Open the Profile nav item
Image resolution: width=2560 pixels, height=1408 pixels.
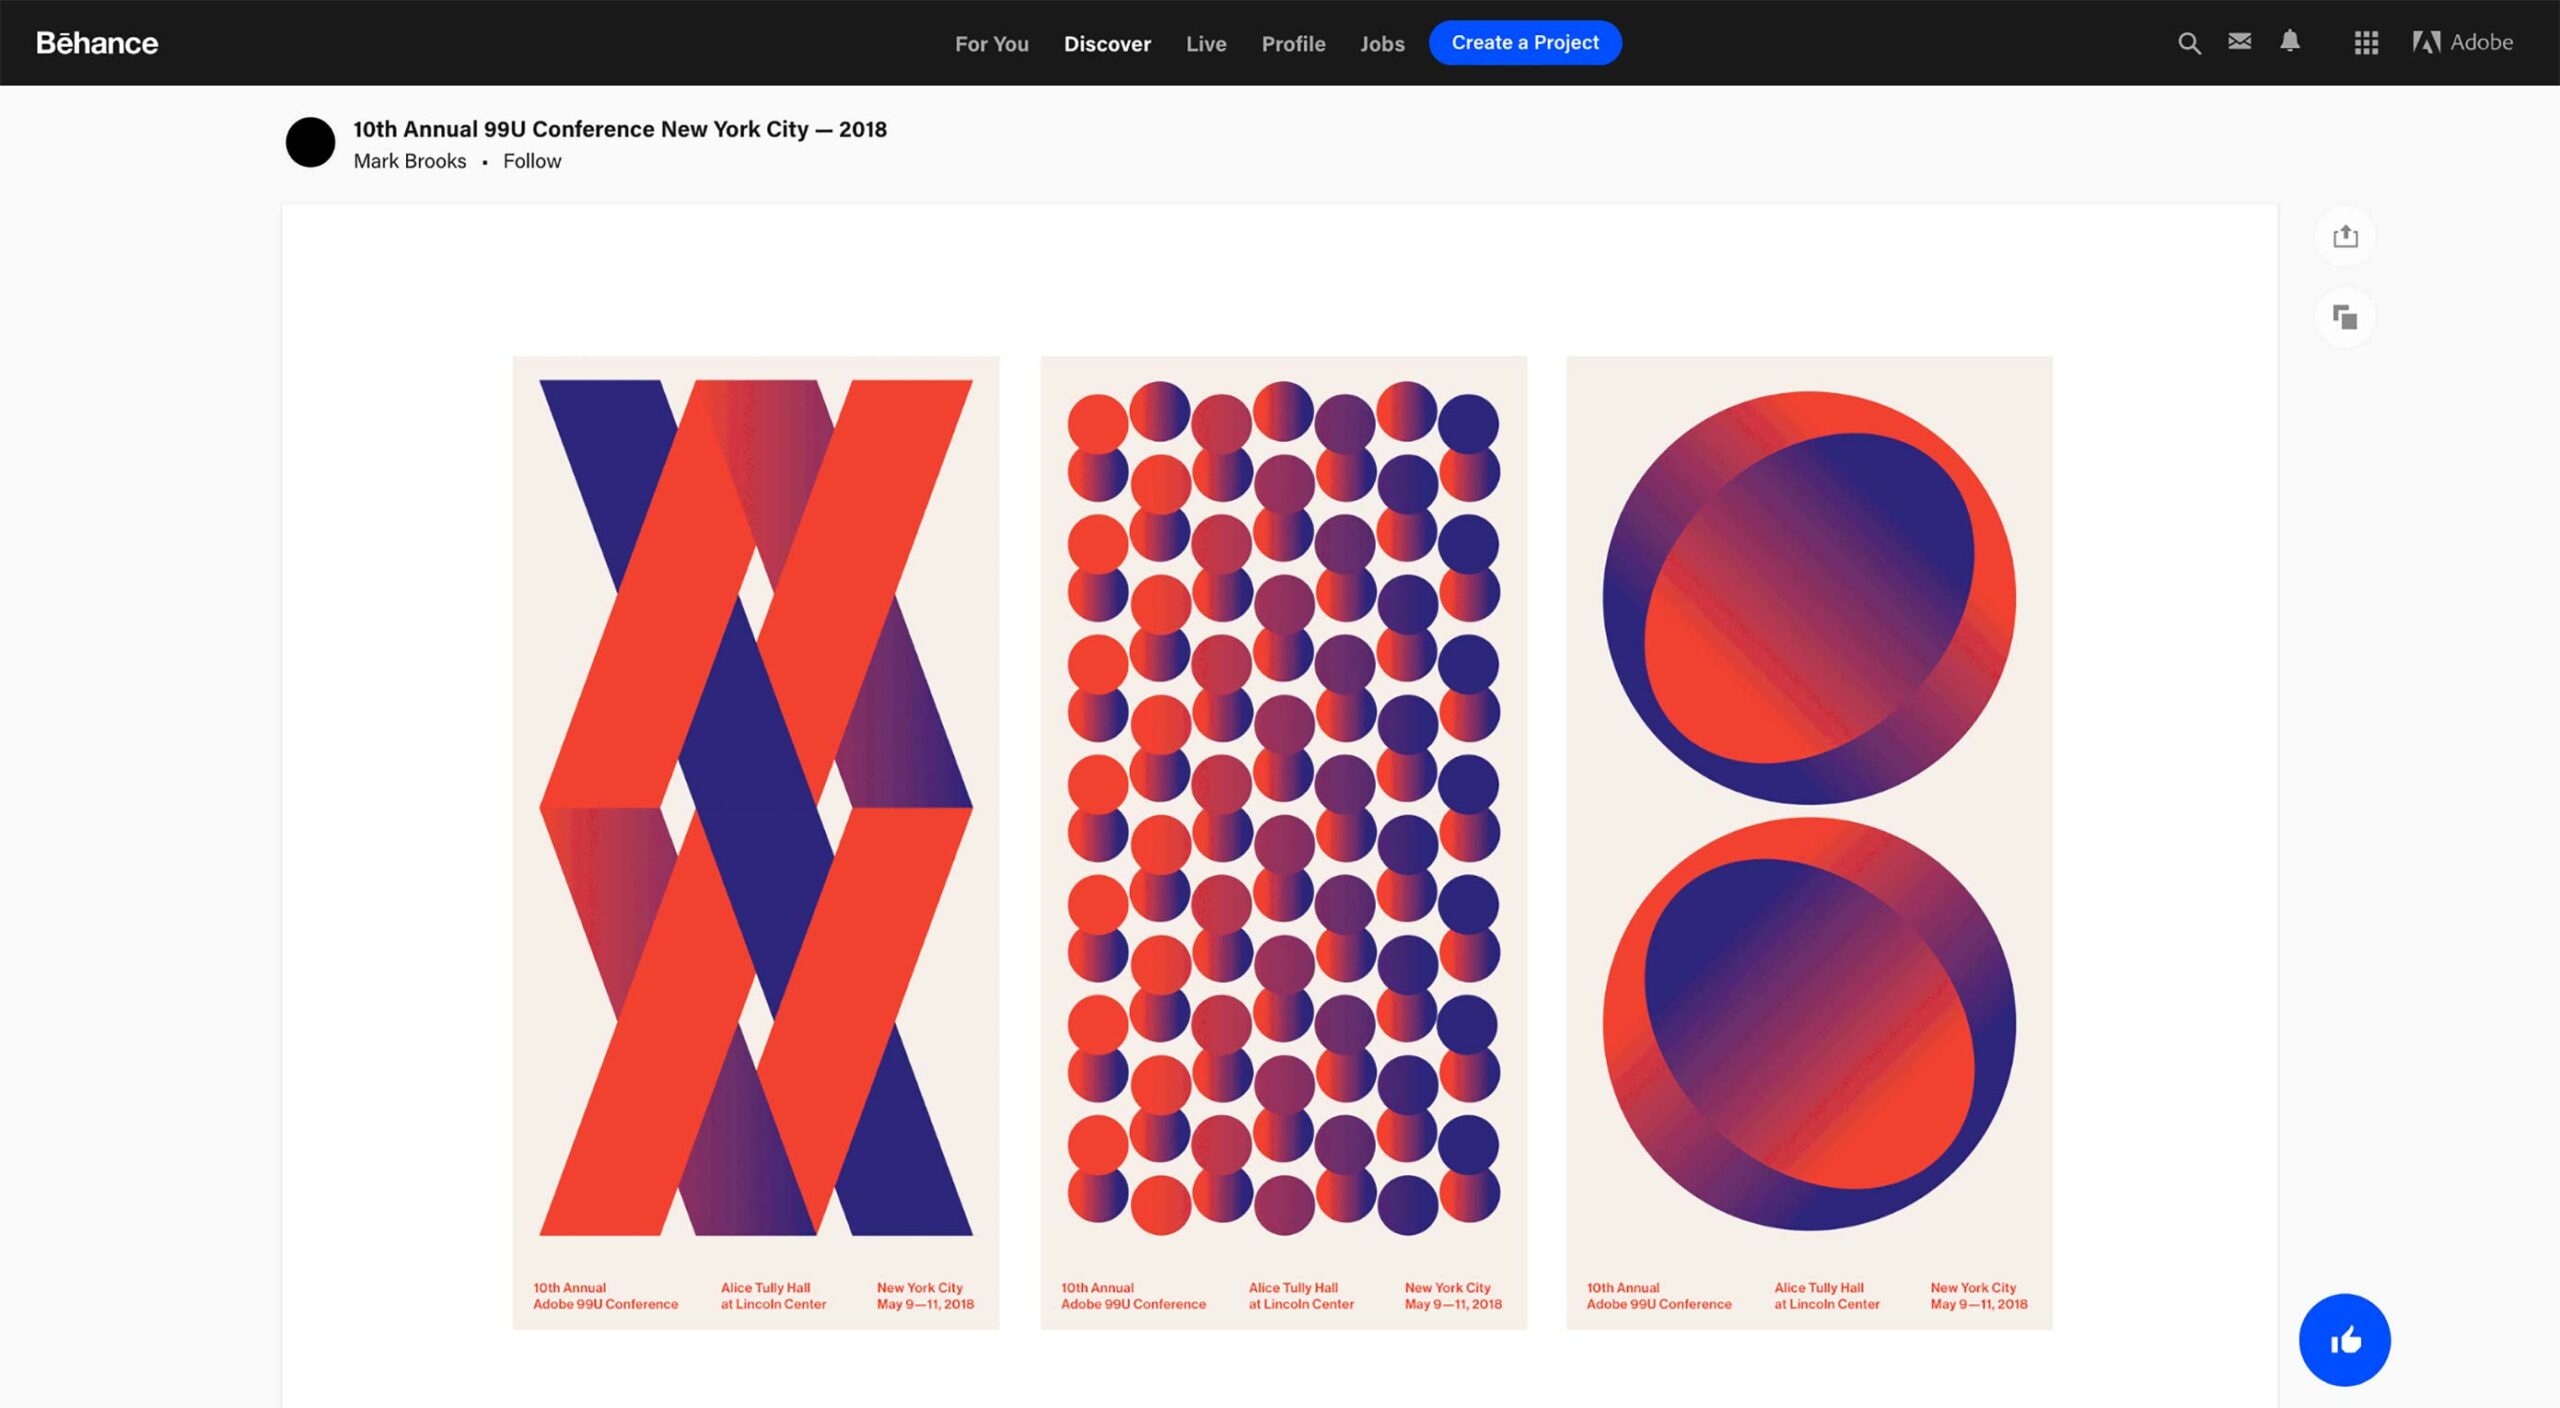tap(1293, 44)
